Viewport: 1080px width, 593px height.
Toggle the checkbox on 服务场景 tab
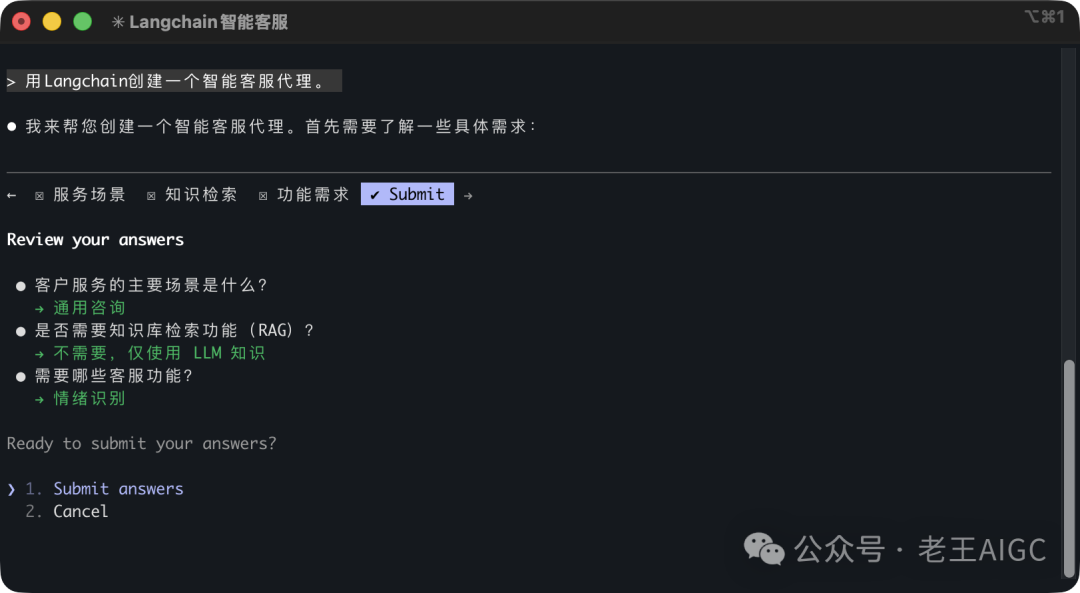[x=40, y=194]
